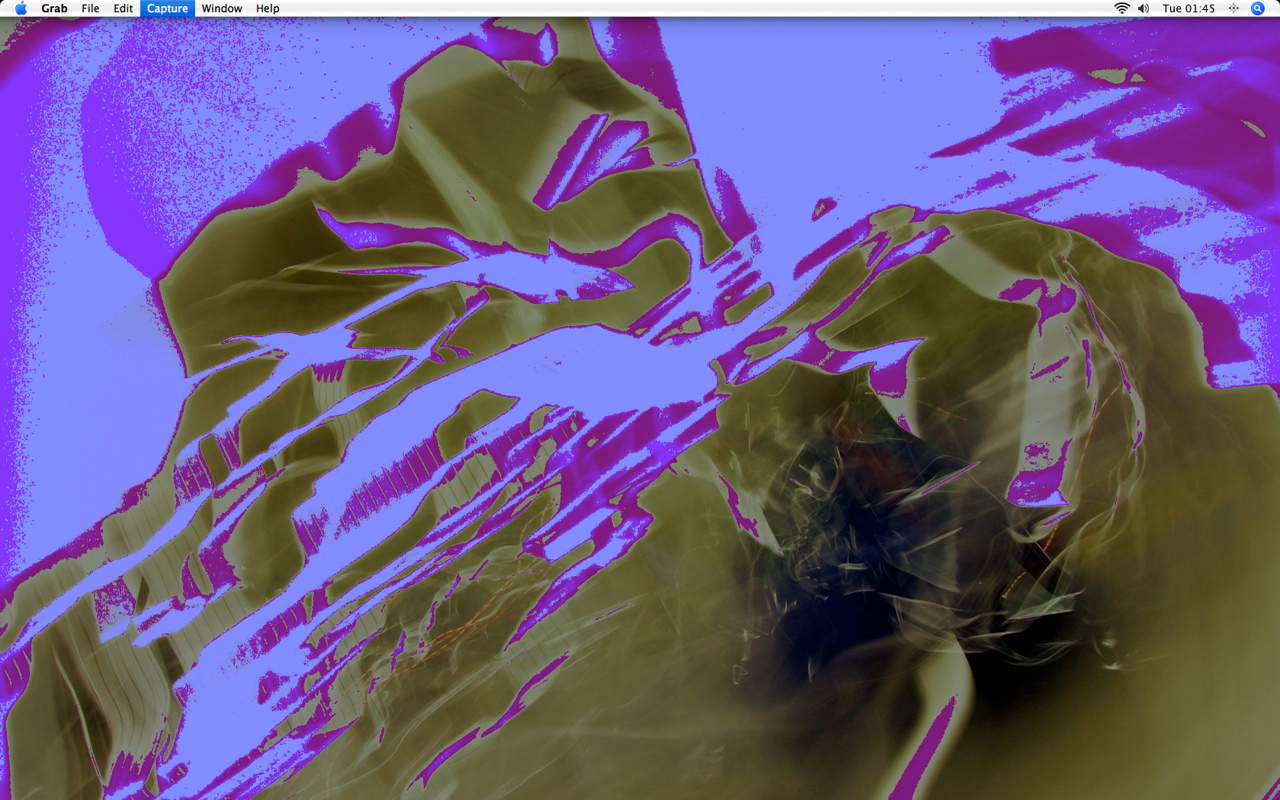This screenshot has width=1280, height=800.
Task: Click the Spaces icon in menu bar
Action: pyautogui.click(x=1233, y=8)
